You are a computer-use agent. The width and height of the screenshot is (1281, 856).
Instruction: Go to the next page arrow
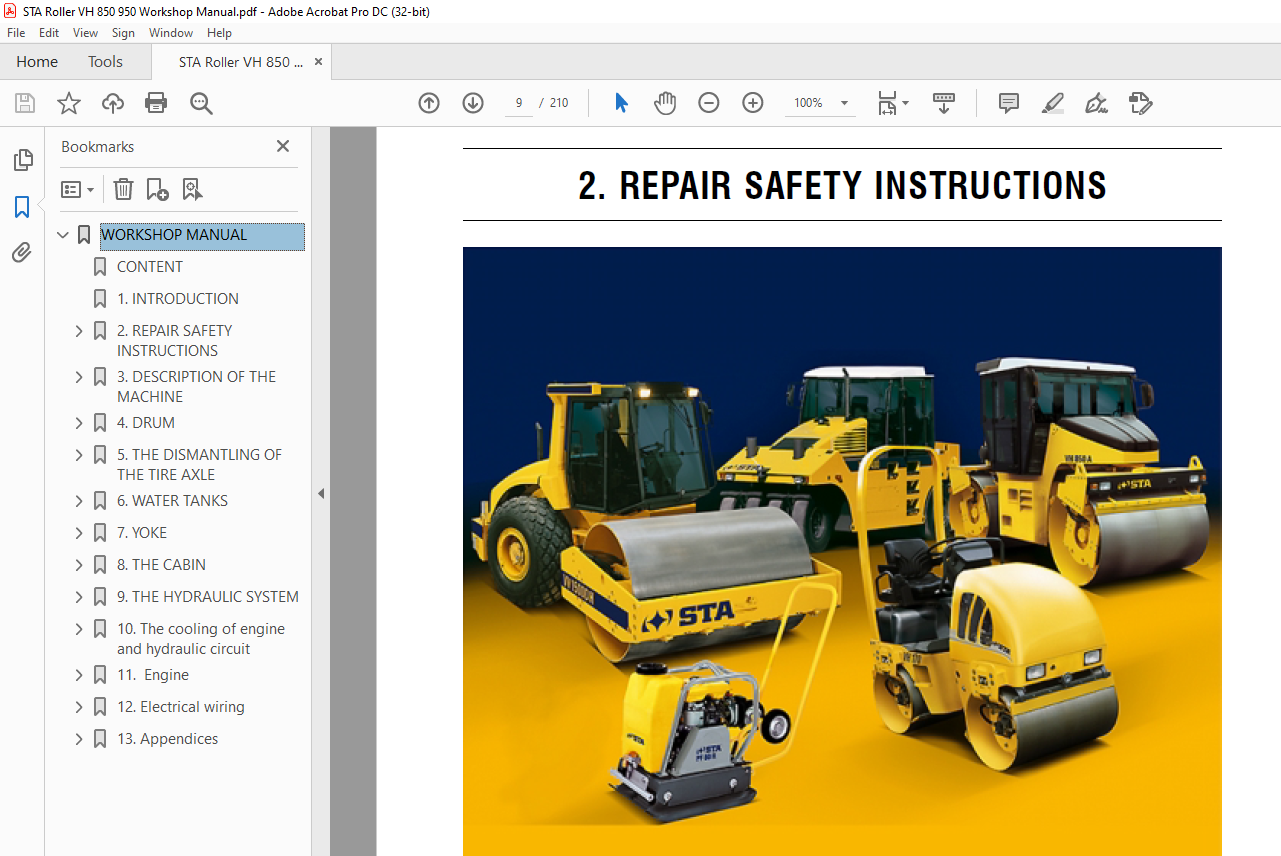click(x=473, y=103)
